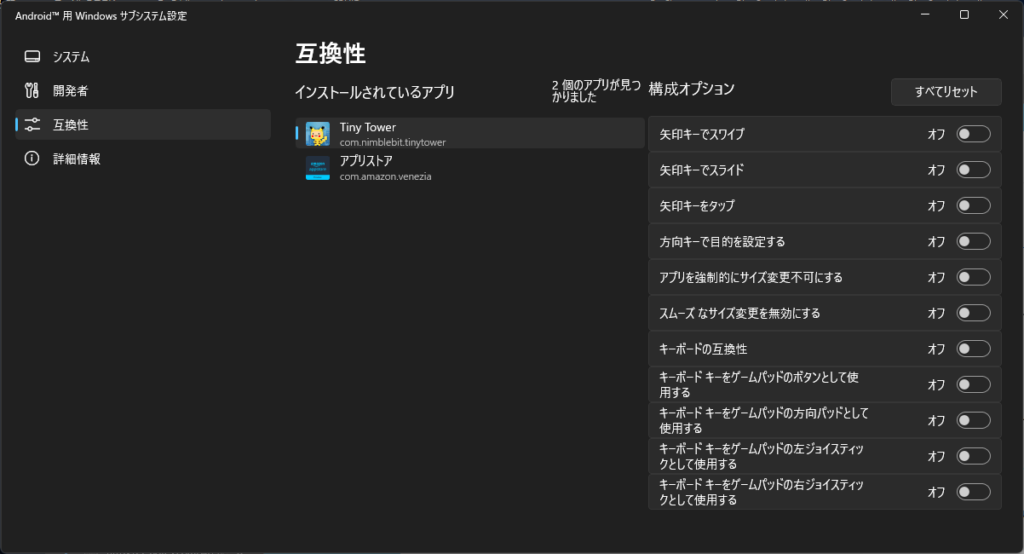Click the アプリストア Amazon app icon
This screenshot has width=1024, height=554.
click(x=318, y=168)
